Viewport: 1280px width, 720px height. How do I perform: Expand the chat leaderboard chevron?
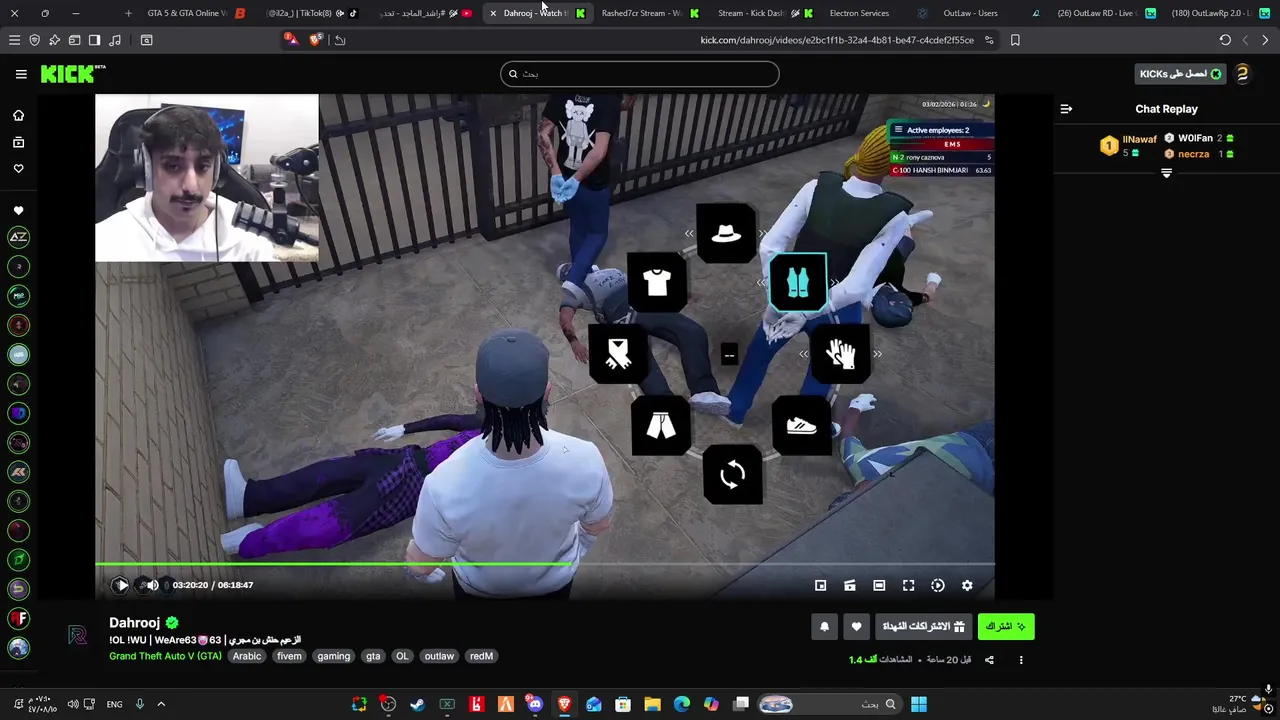click(1166, 174)
